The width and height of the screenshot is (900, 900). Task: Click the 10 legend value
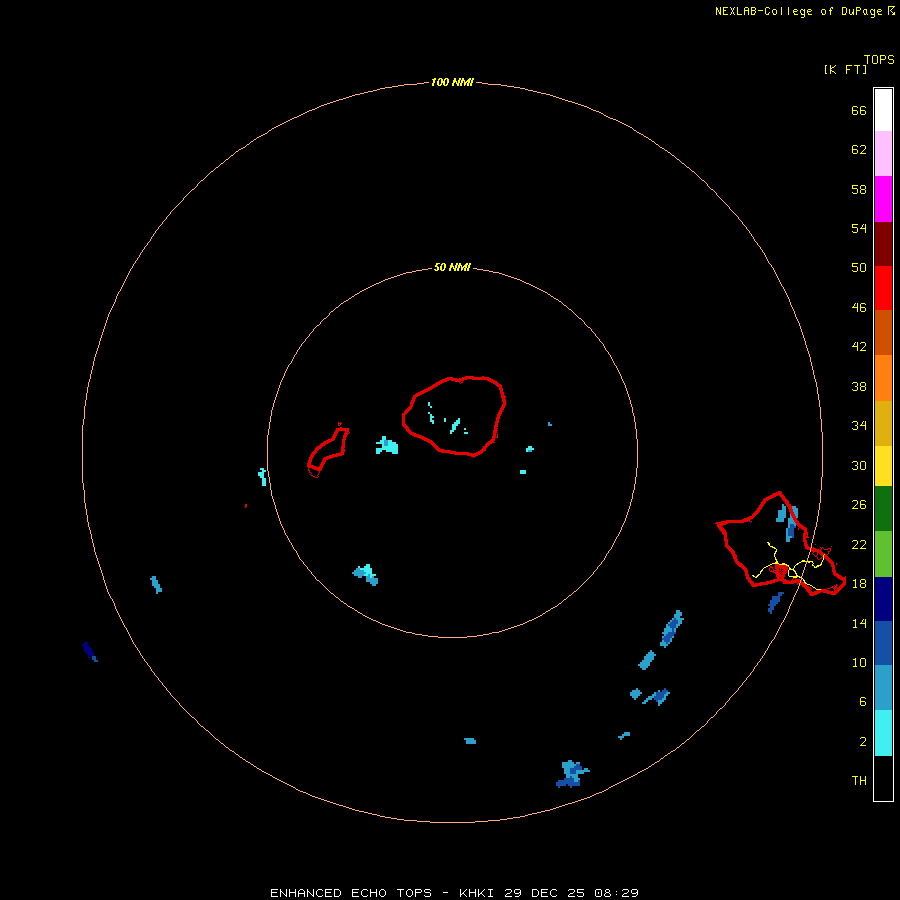859,662
